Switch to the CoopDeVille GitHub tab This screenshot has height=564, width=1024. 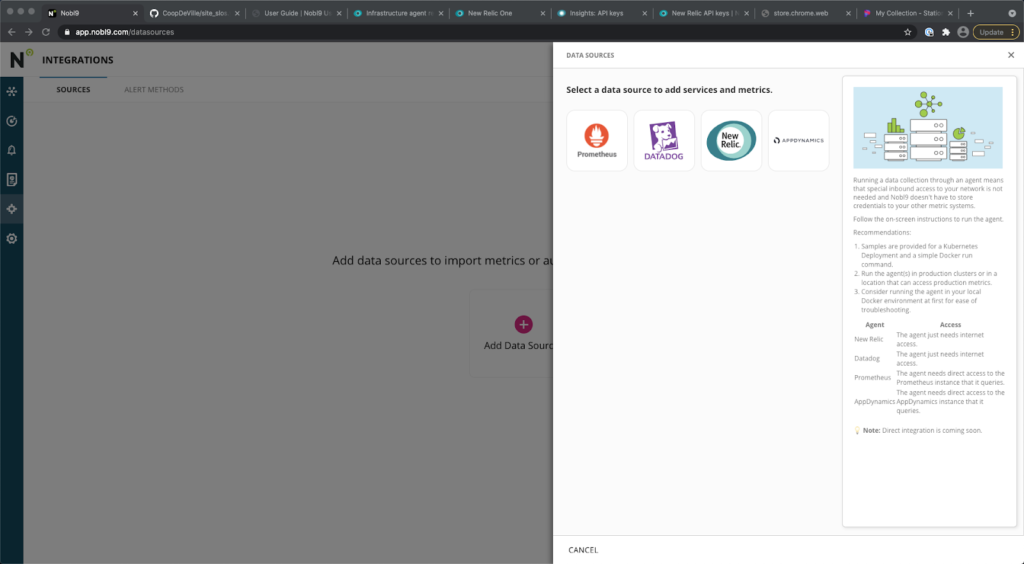pos(194,13)
